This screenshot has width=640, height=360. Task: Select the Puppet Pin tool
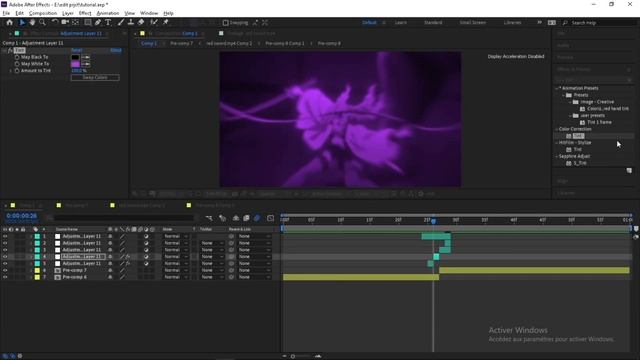(166, 22)
